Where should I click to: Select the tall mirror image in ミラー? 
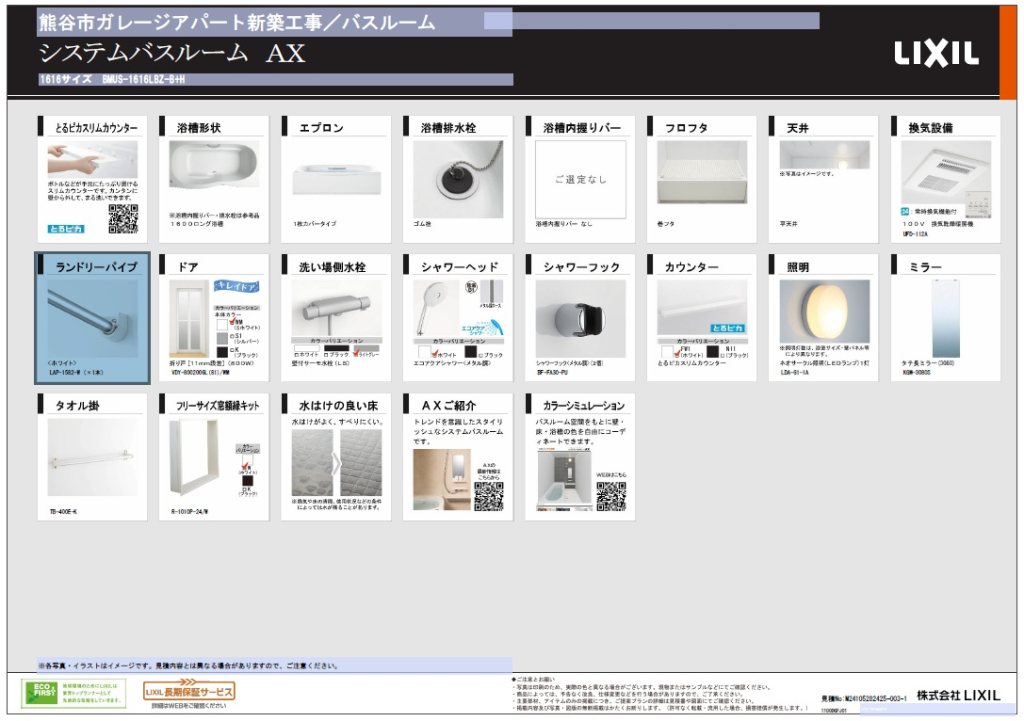(x=946, y=318)
